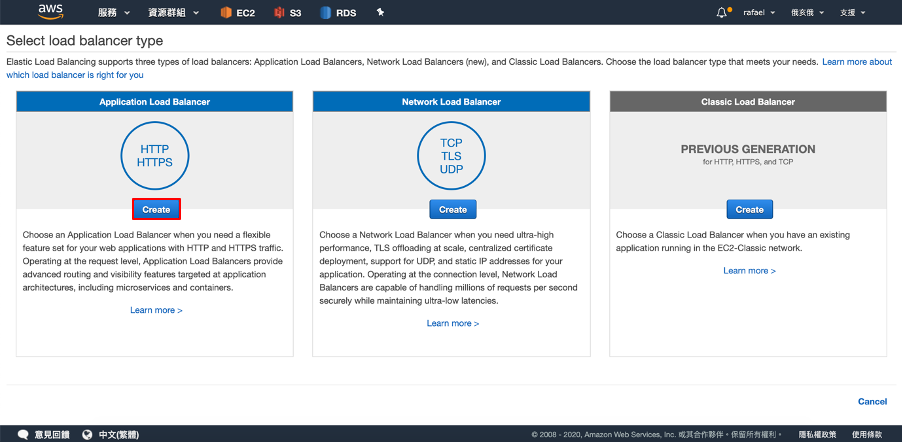The width and height of the screenshot is (902, 442).
Task: Open 意見回饋 feedback link
Action: pos(52,435)
